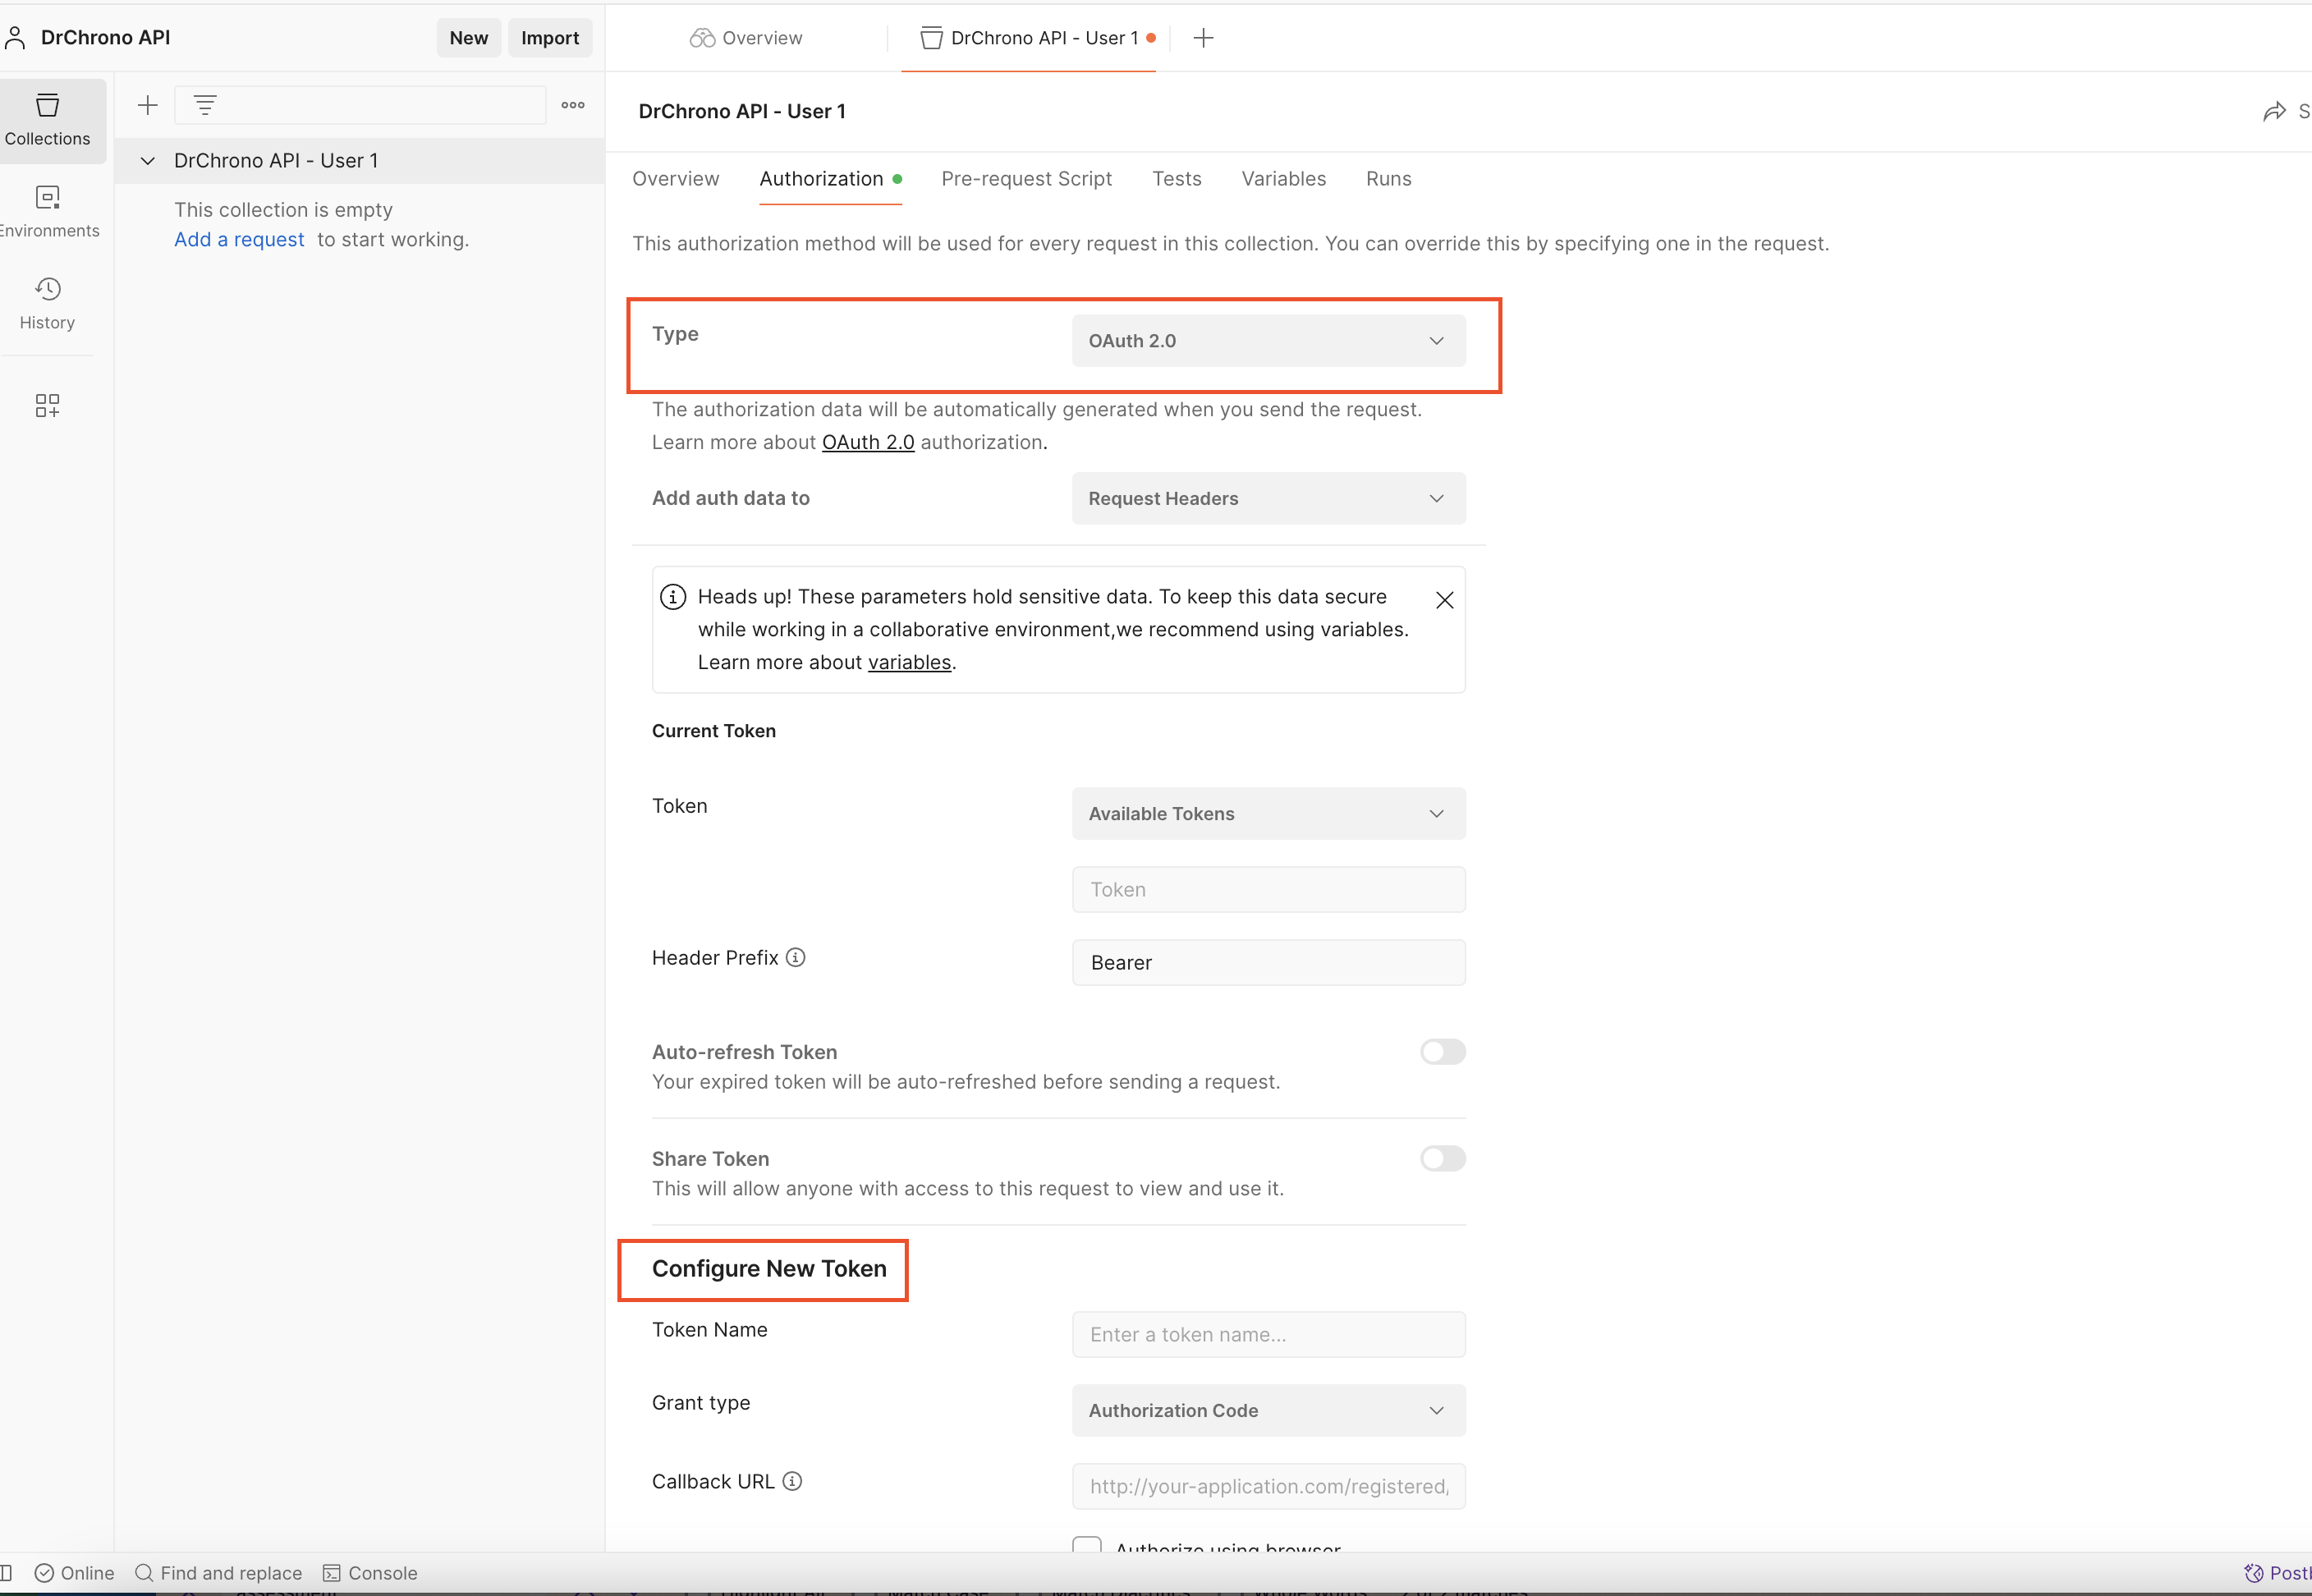The image size is (2312, 1596).
Task: Click the create new collection plus icon
Action: (148, 105)
